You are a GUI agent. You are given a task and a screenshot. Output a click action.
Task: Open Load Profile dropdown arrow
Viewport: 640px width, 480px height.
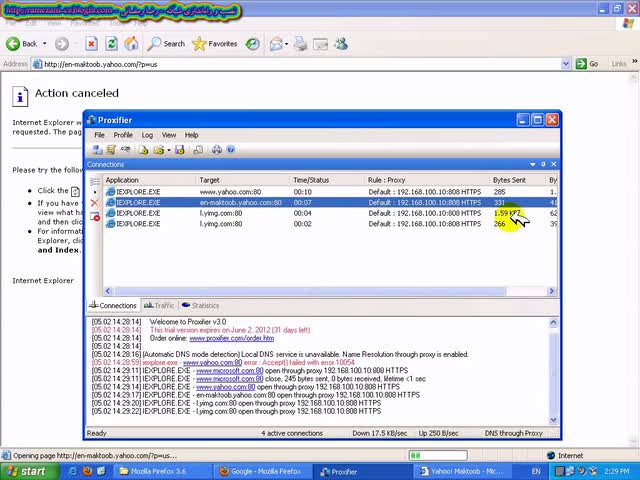(x=169, y=150)
